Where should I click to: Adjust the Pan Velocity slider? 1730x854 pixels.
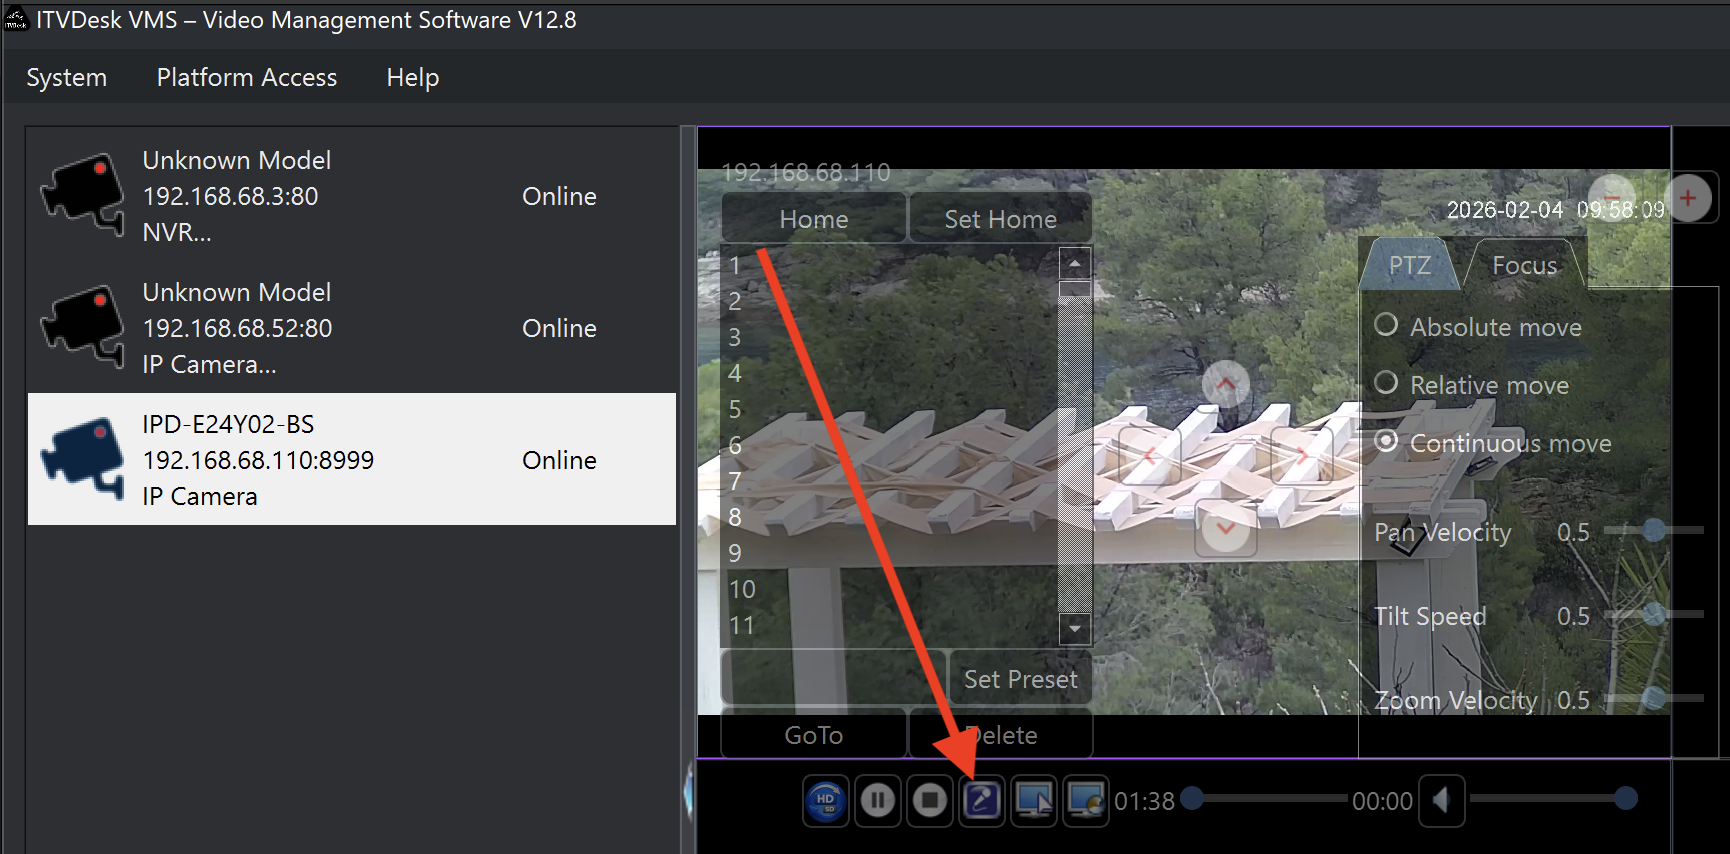pyautogui.click(x=1654, y=531)
